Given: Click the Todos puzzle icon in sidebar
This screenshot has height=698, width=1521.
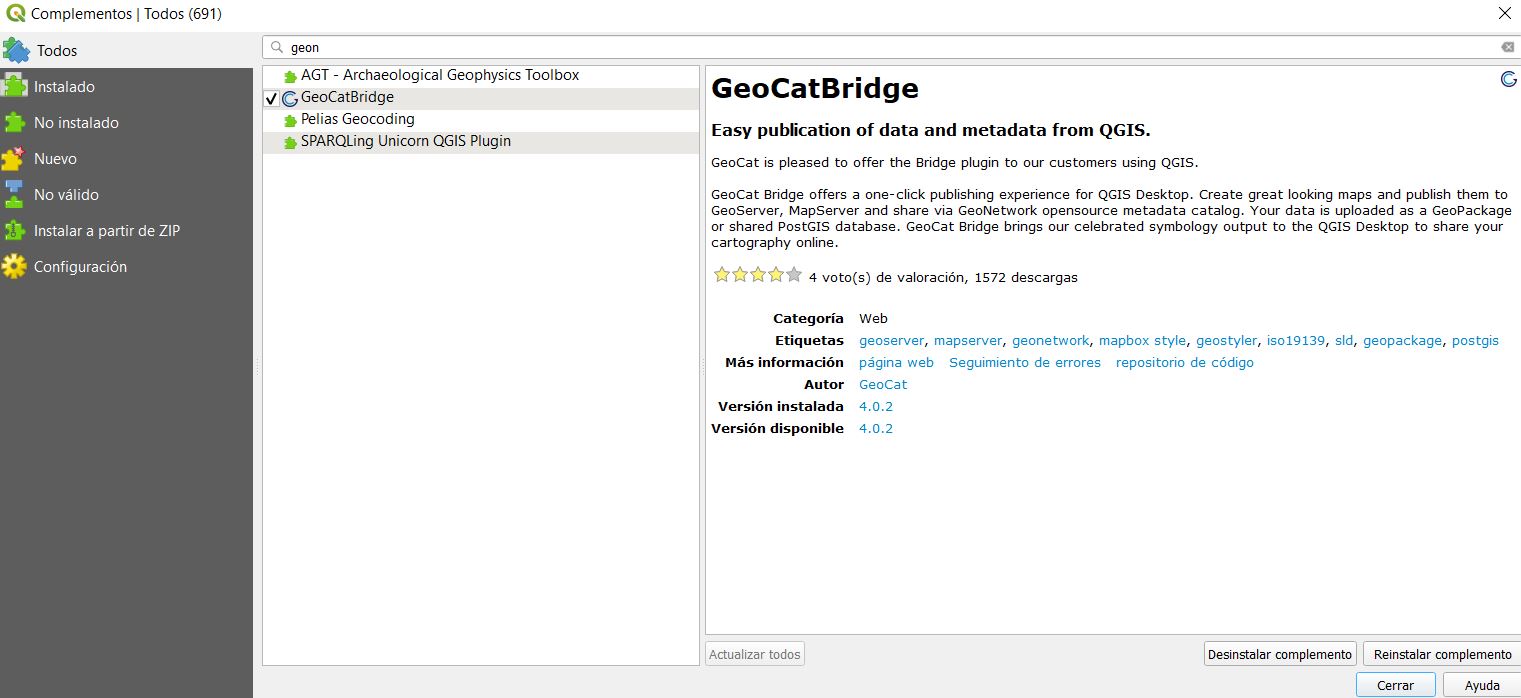Looking at the screenshot, I should coord(16,50).
